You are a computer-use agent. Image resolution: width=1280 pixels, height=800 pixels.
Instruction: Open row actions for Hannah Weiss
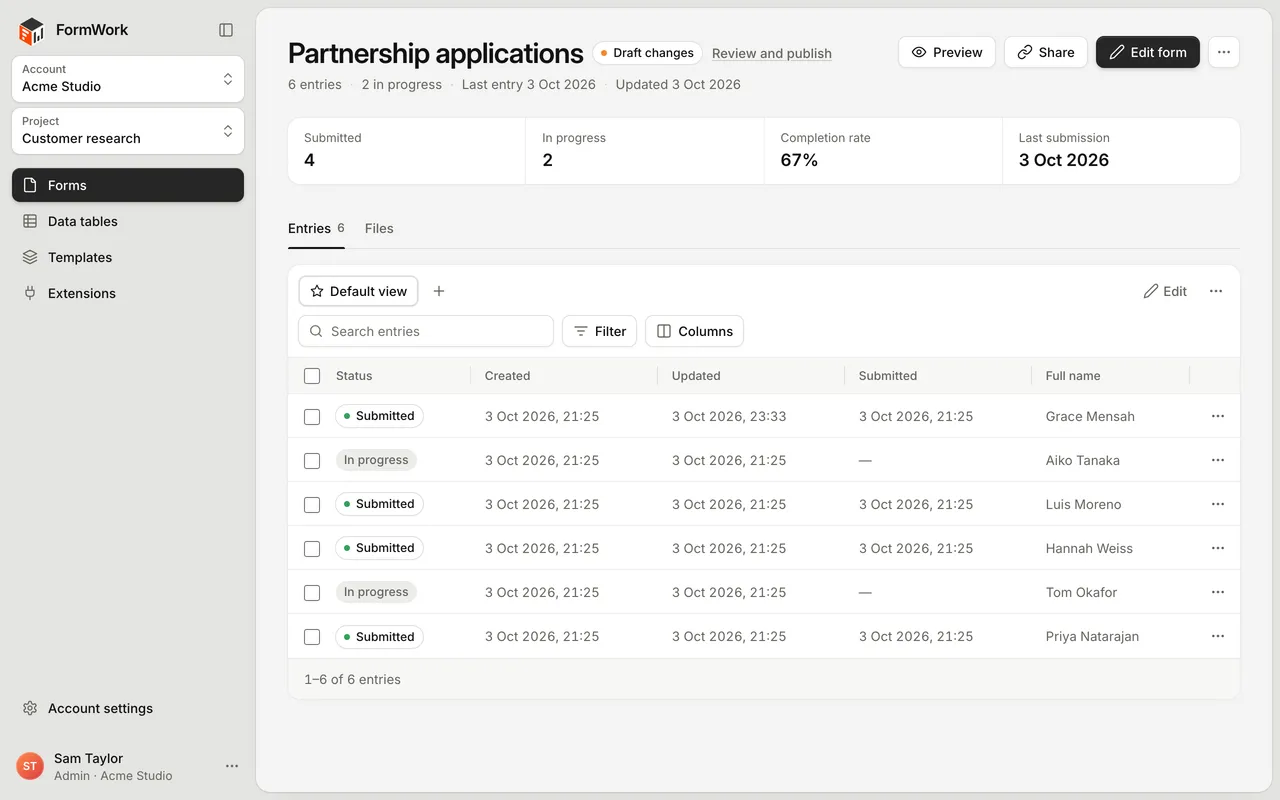pos(1218,548)
